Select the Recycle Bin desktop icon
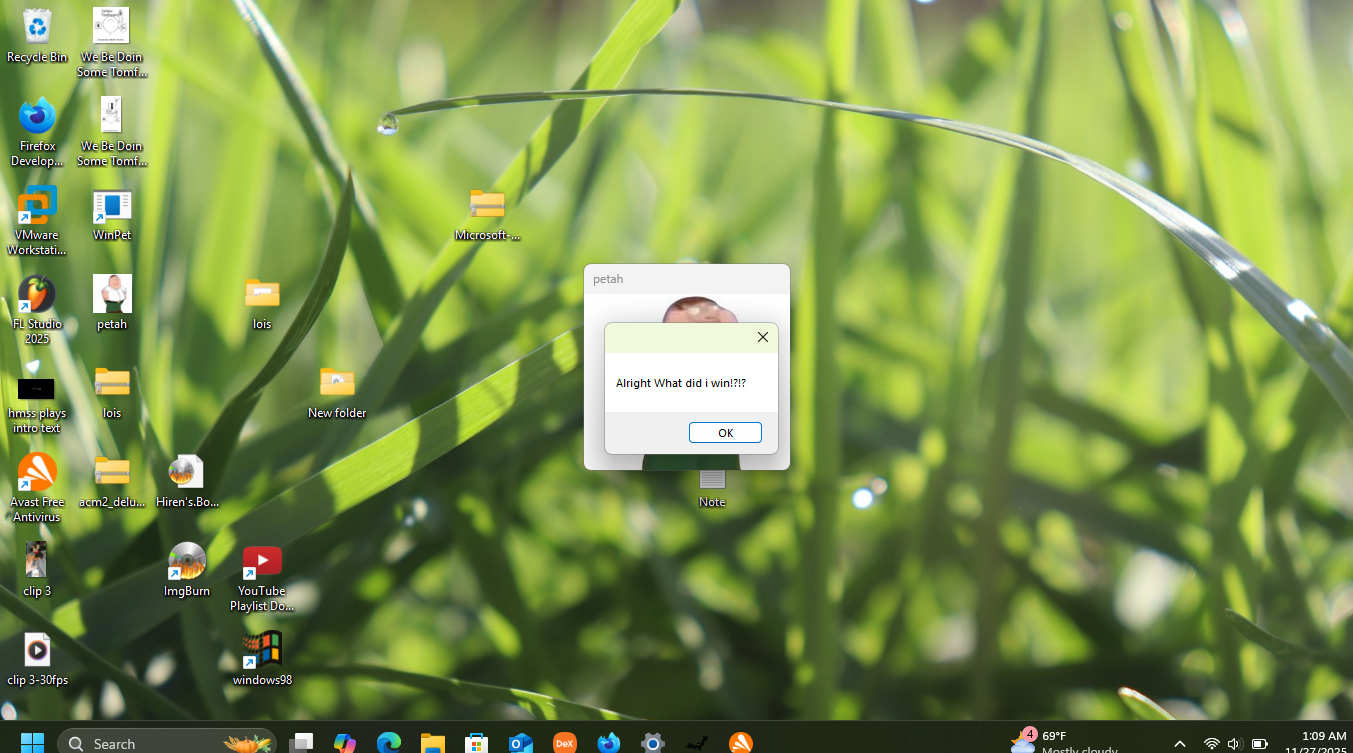This screenshot has height=753, width=1353. pyautogui.click(x=37, y=36)
